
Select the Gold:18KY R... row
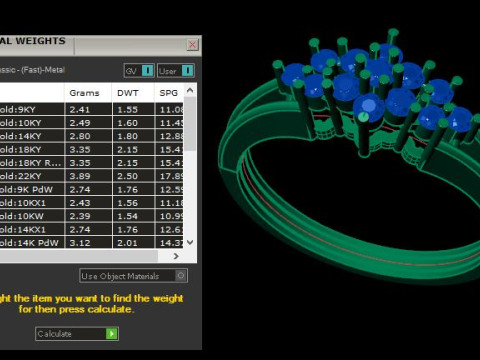click(92, 163)
